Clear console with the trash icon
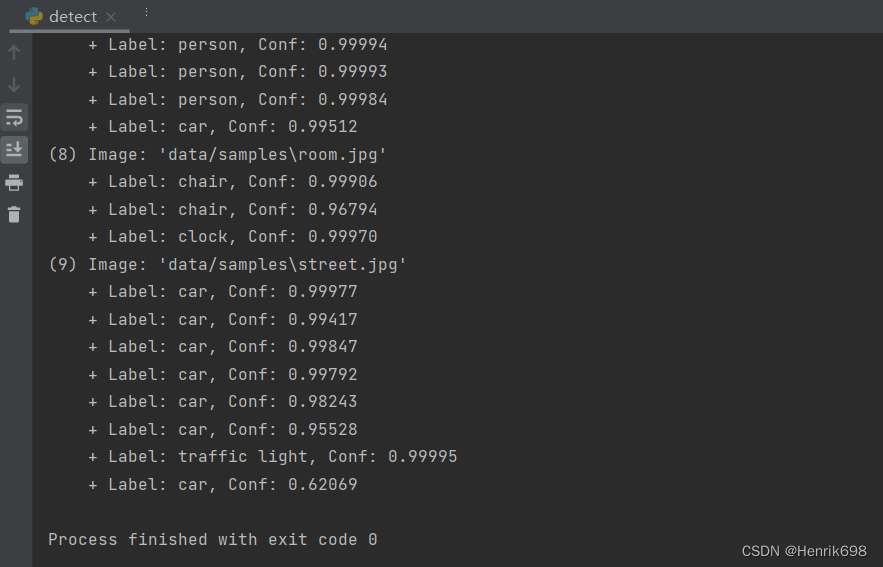Image resolution: width=883 pixels, height=567 pixels. pyautogui.click(x=14, y=215)
